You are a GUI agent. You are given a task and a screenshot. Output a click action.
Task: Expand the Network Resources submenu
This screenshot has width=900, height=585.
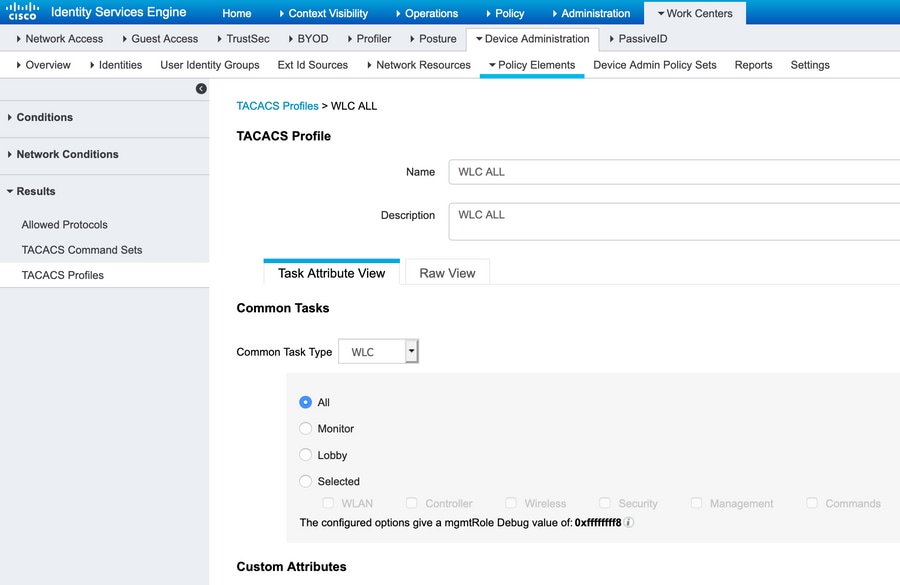[x=419, y=65]
